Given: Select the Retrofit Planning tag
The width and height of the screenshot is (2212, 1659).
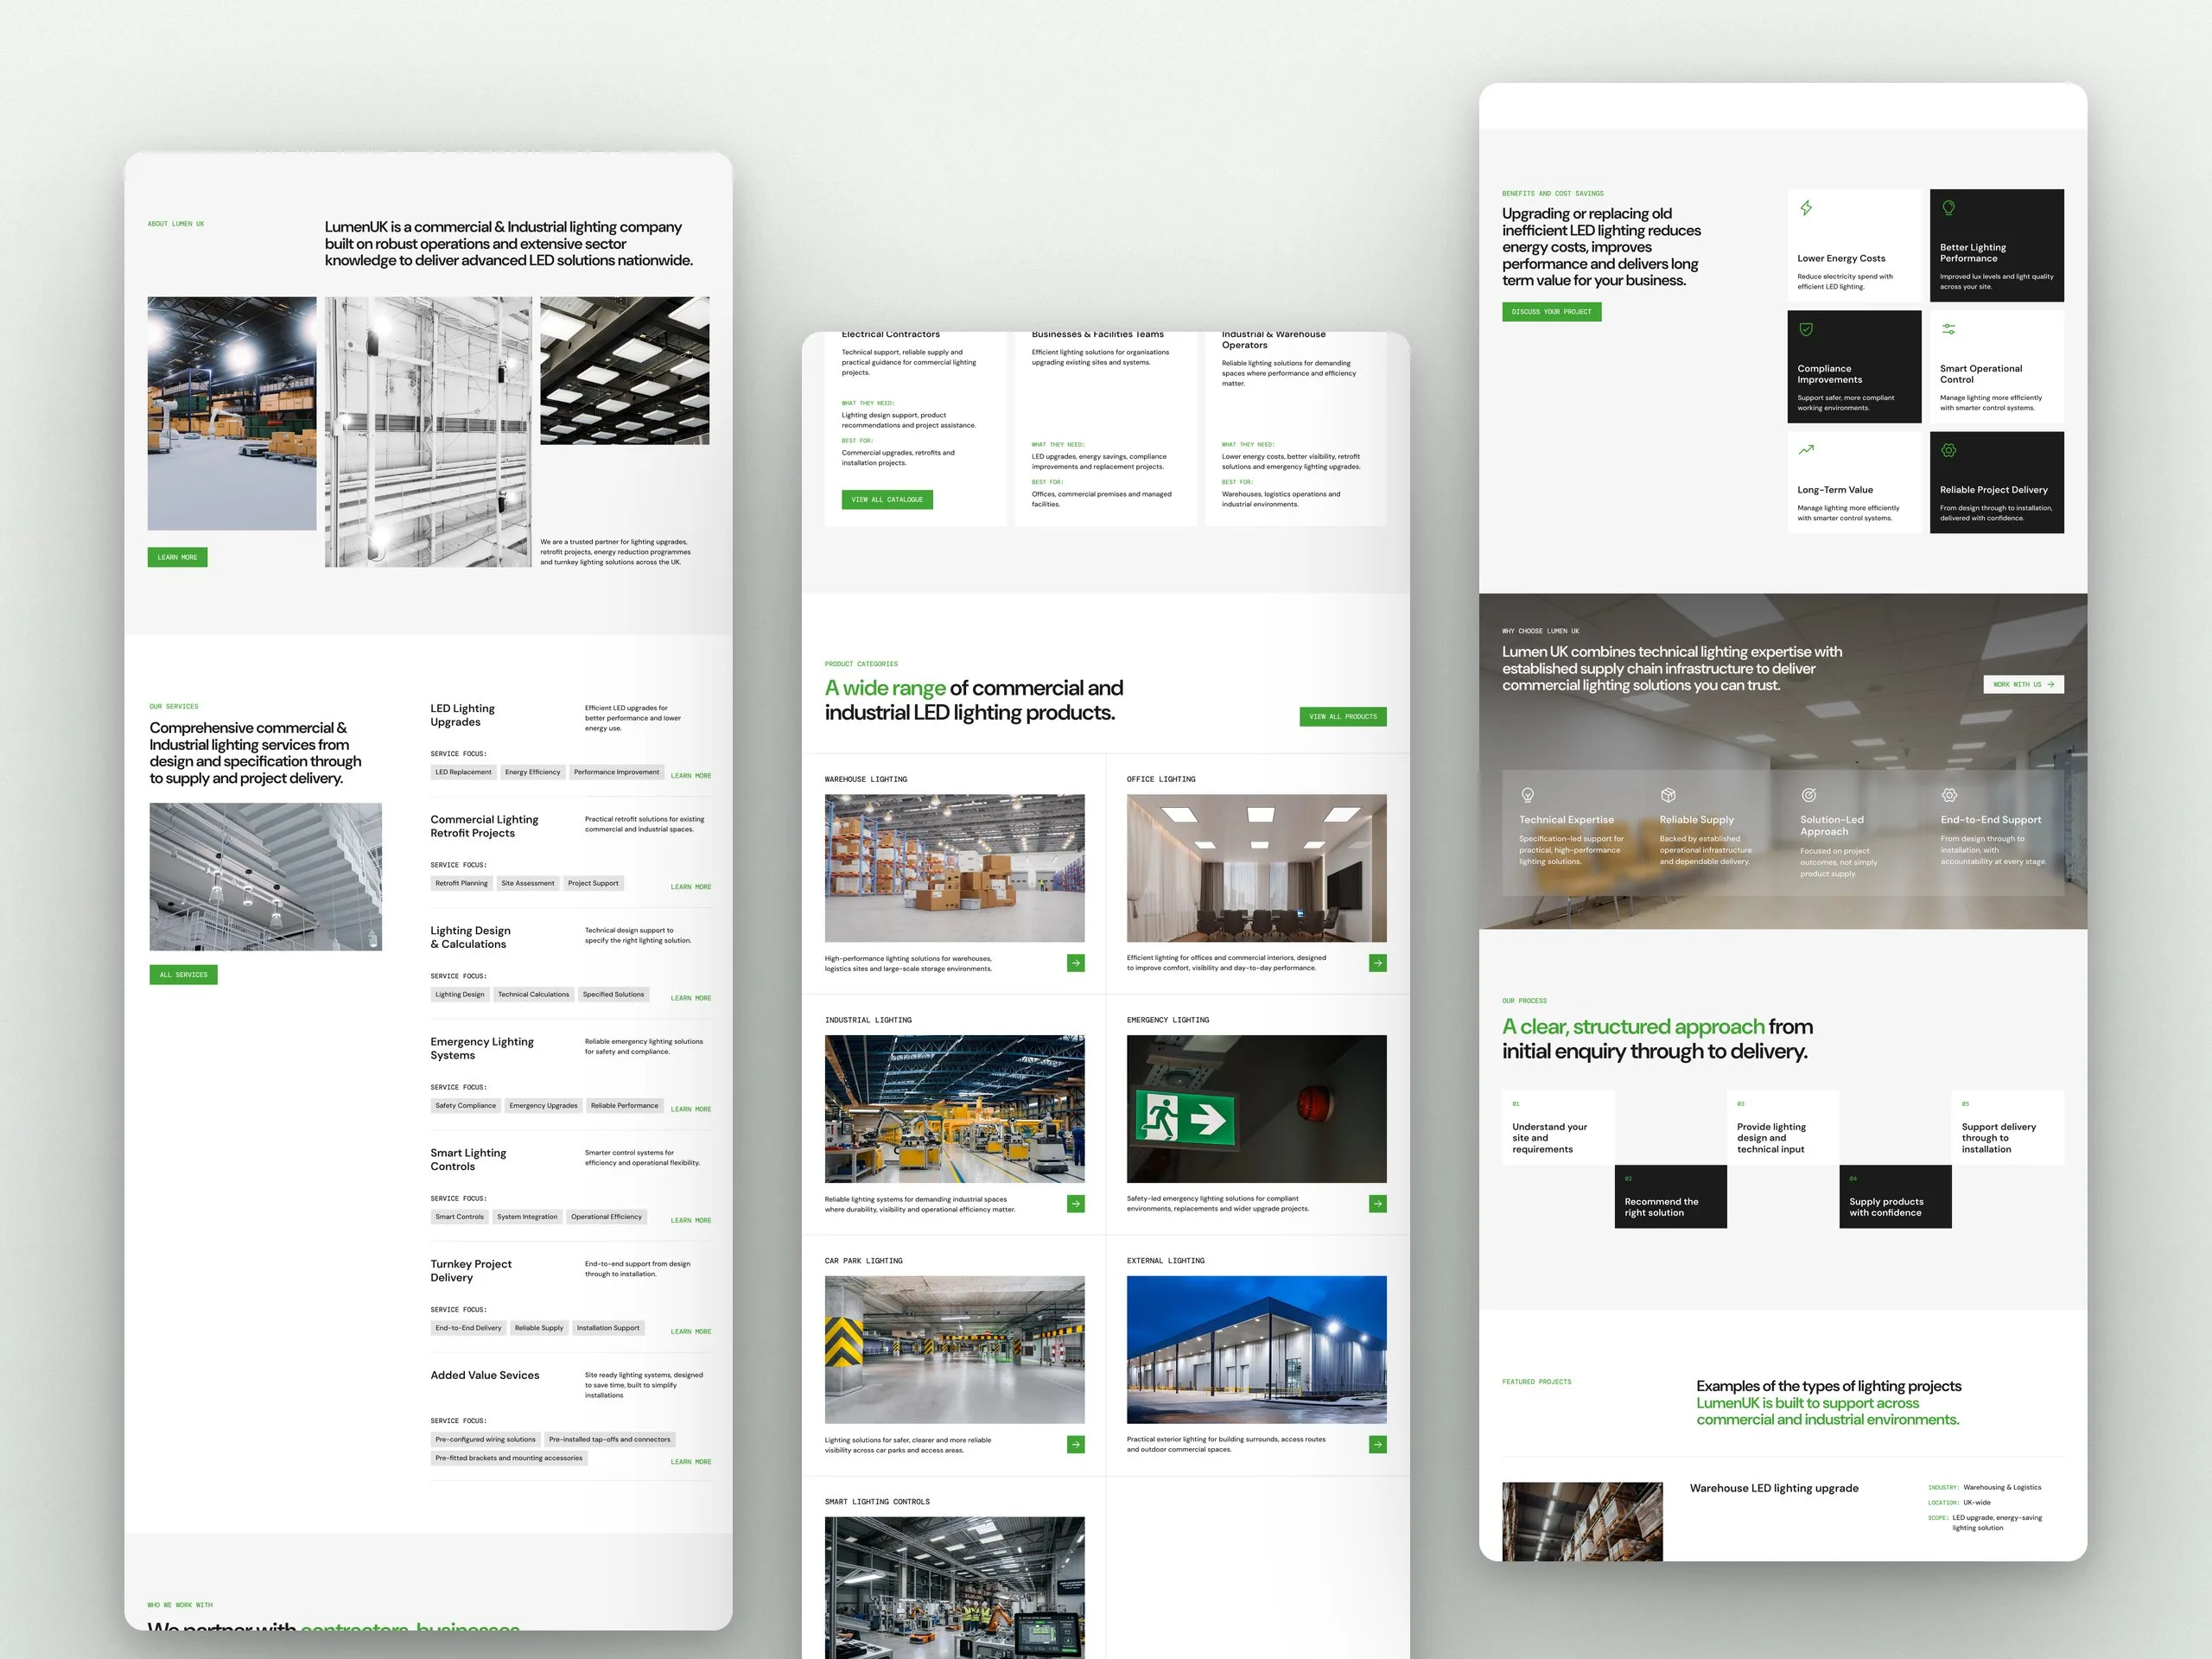Looking at the screenshot, I should [x=461, y=883].
